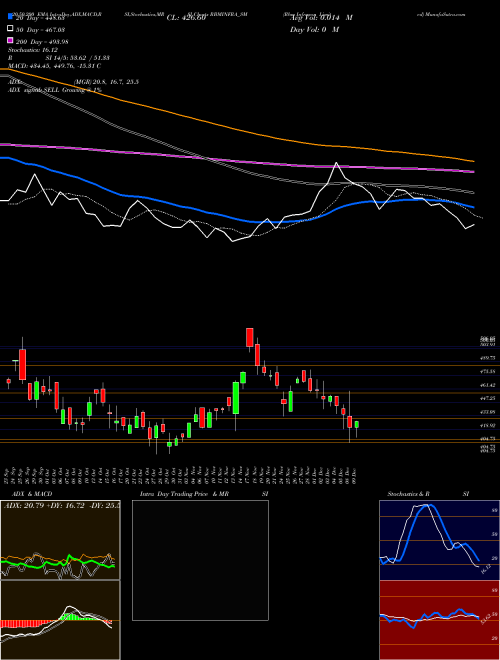Image resolution: width=500 pixels, height=660 pixels.
Task: Click the peak of the white price line
Action: coord(336,163)
